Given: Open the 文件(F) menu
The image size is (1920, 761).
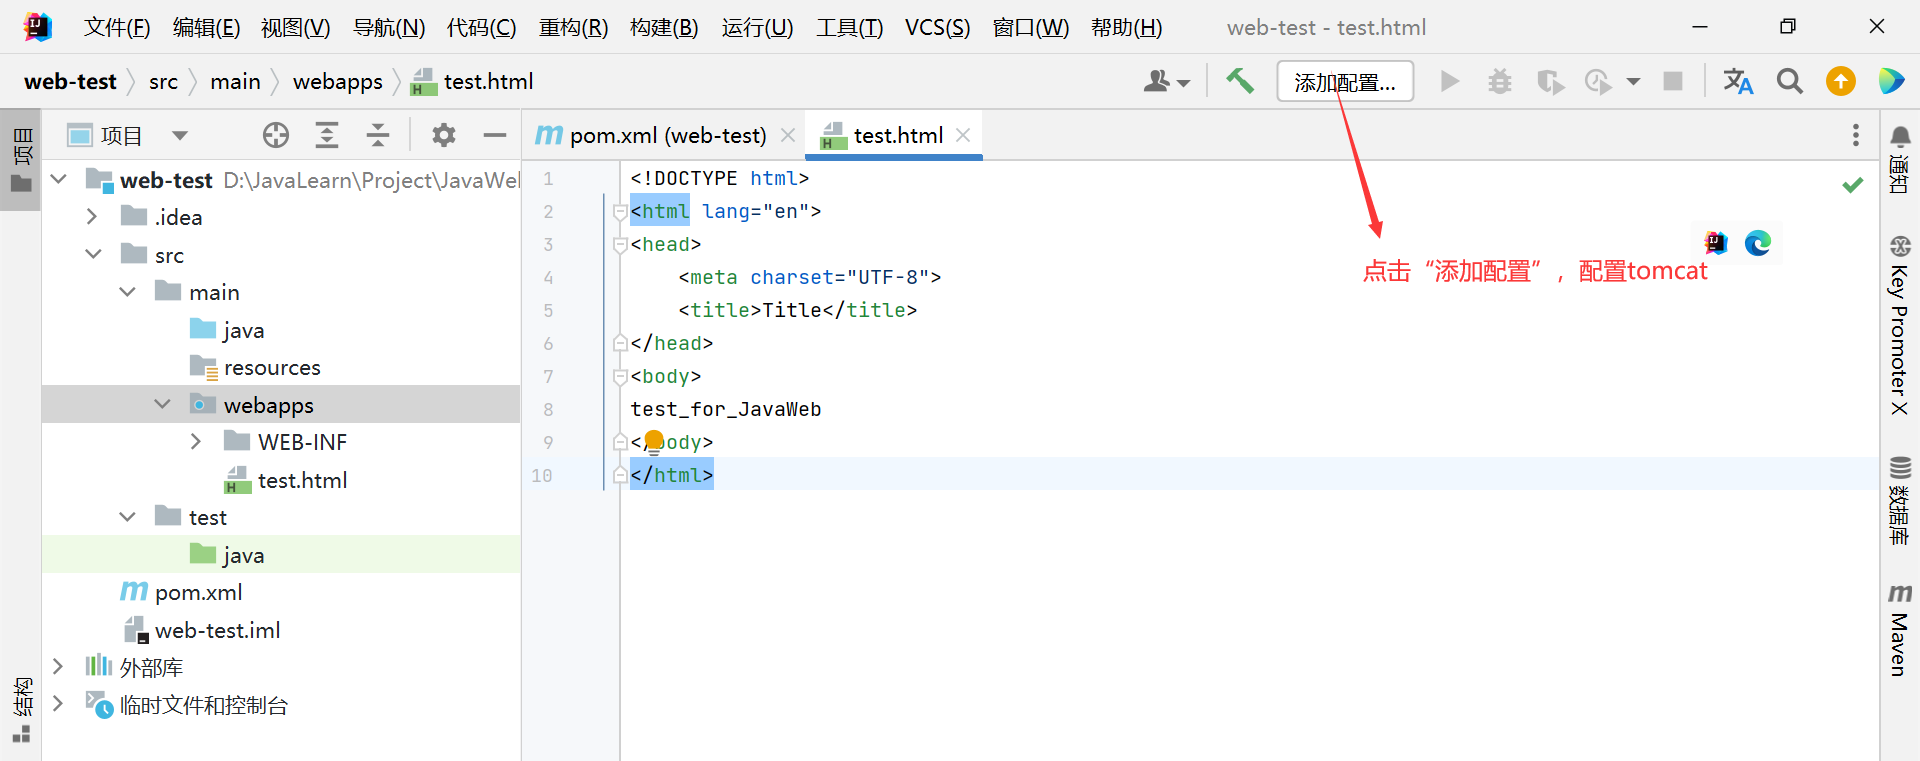Looking at the screenshot, I should coord(117,27).
